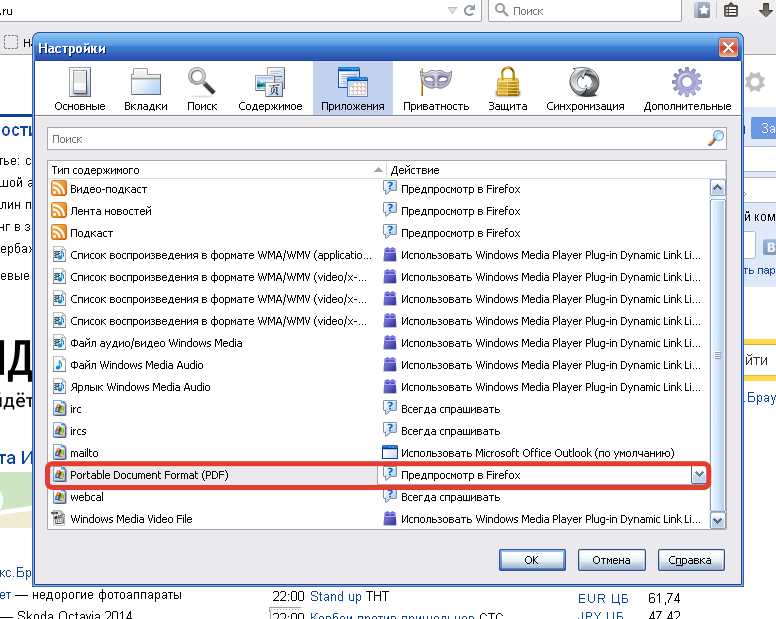Click the webcal protocol icon
This screenshot has width=776, height=619.
(x=59, y=496)
